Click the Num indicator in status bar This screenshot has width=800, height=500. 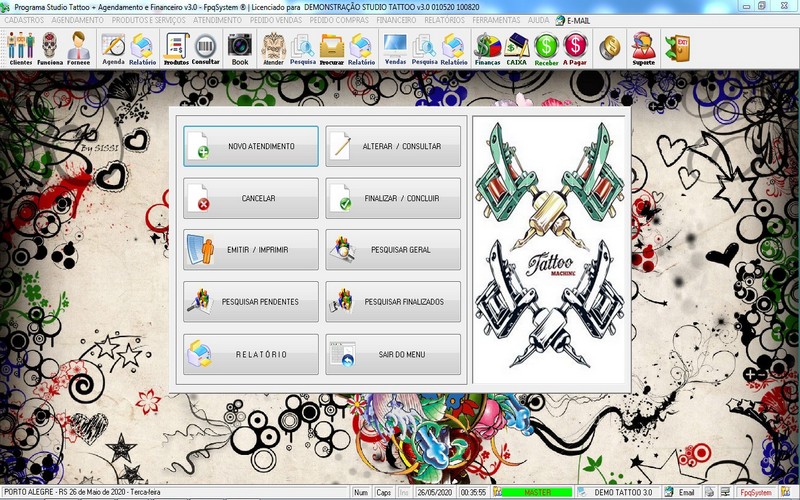click(x=361, y=492)
